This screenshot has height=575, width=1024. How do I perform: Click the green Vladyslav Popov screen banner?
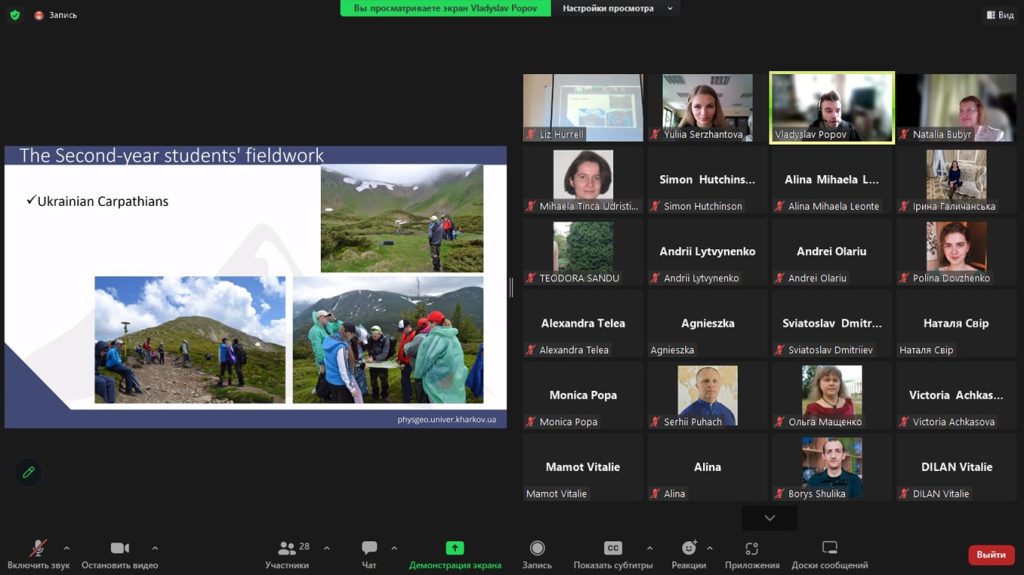pos(446,9)
